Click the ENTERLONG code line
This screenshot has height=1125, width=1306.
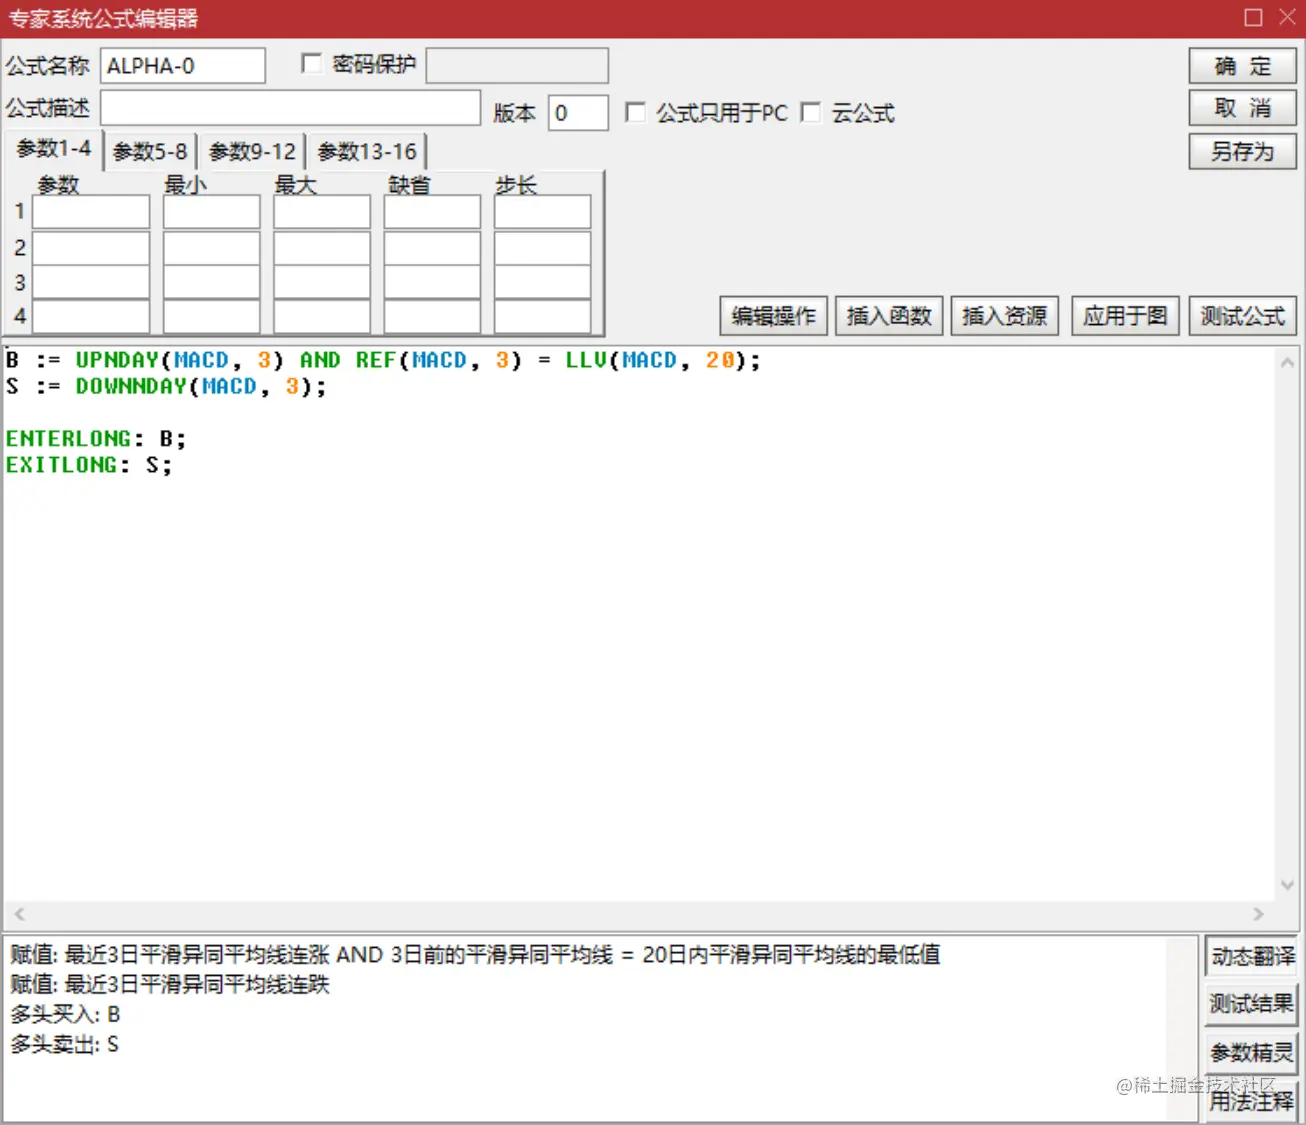click(x=96, y=438)
